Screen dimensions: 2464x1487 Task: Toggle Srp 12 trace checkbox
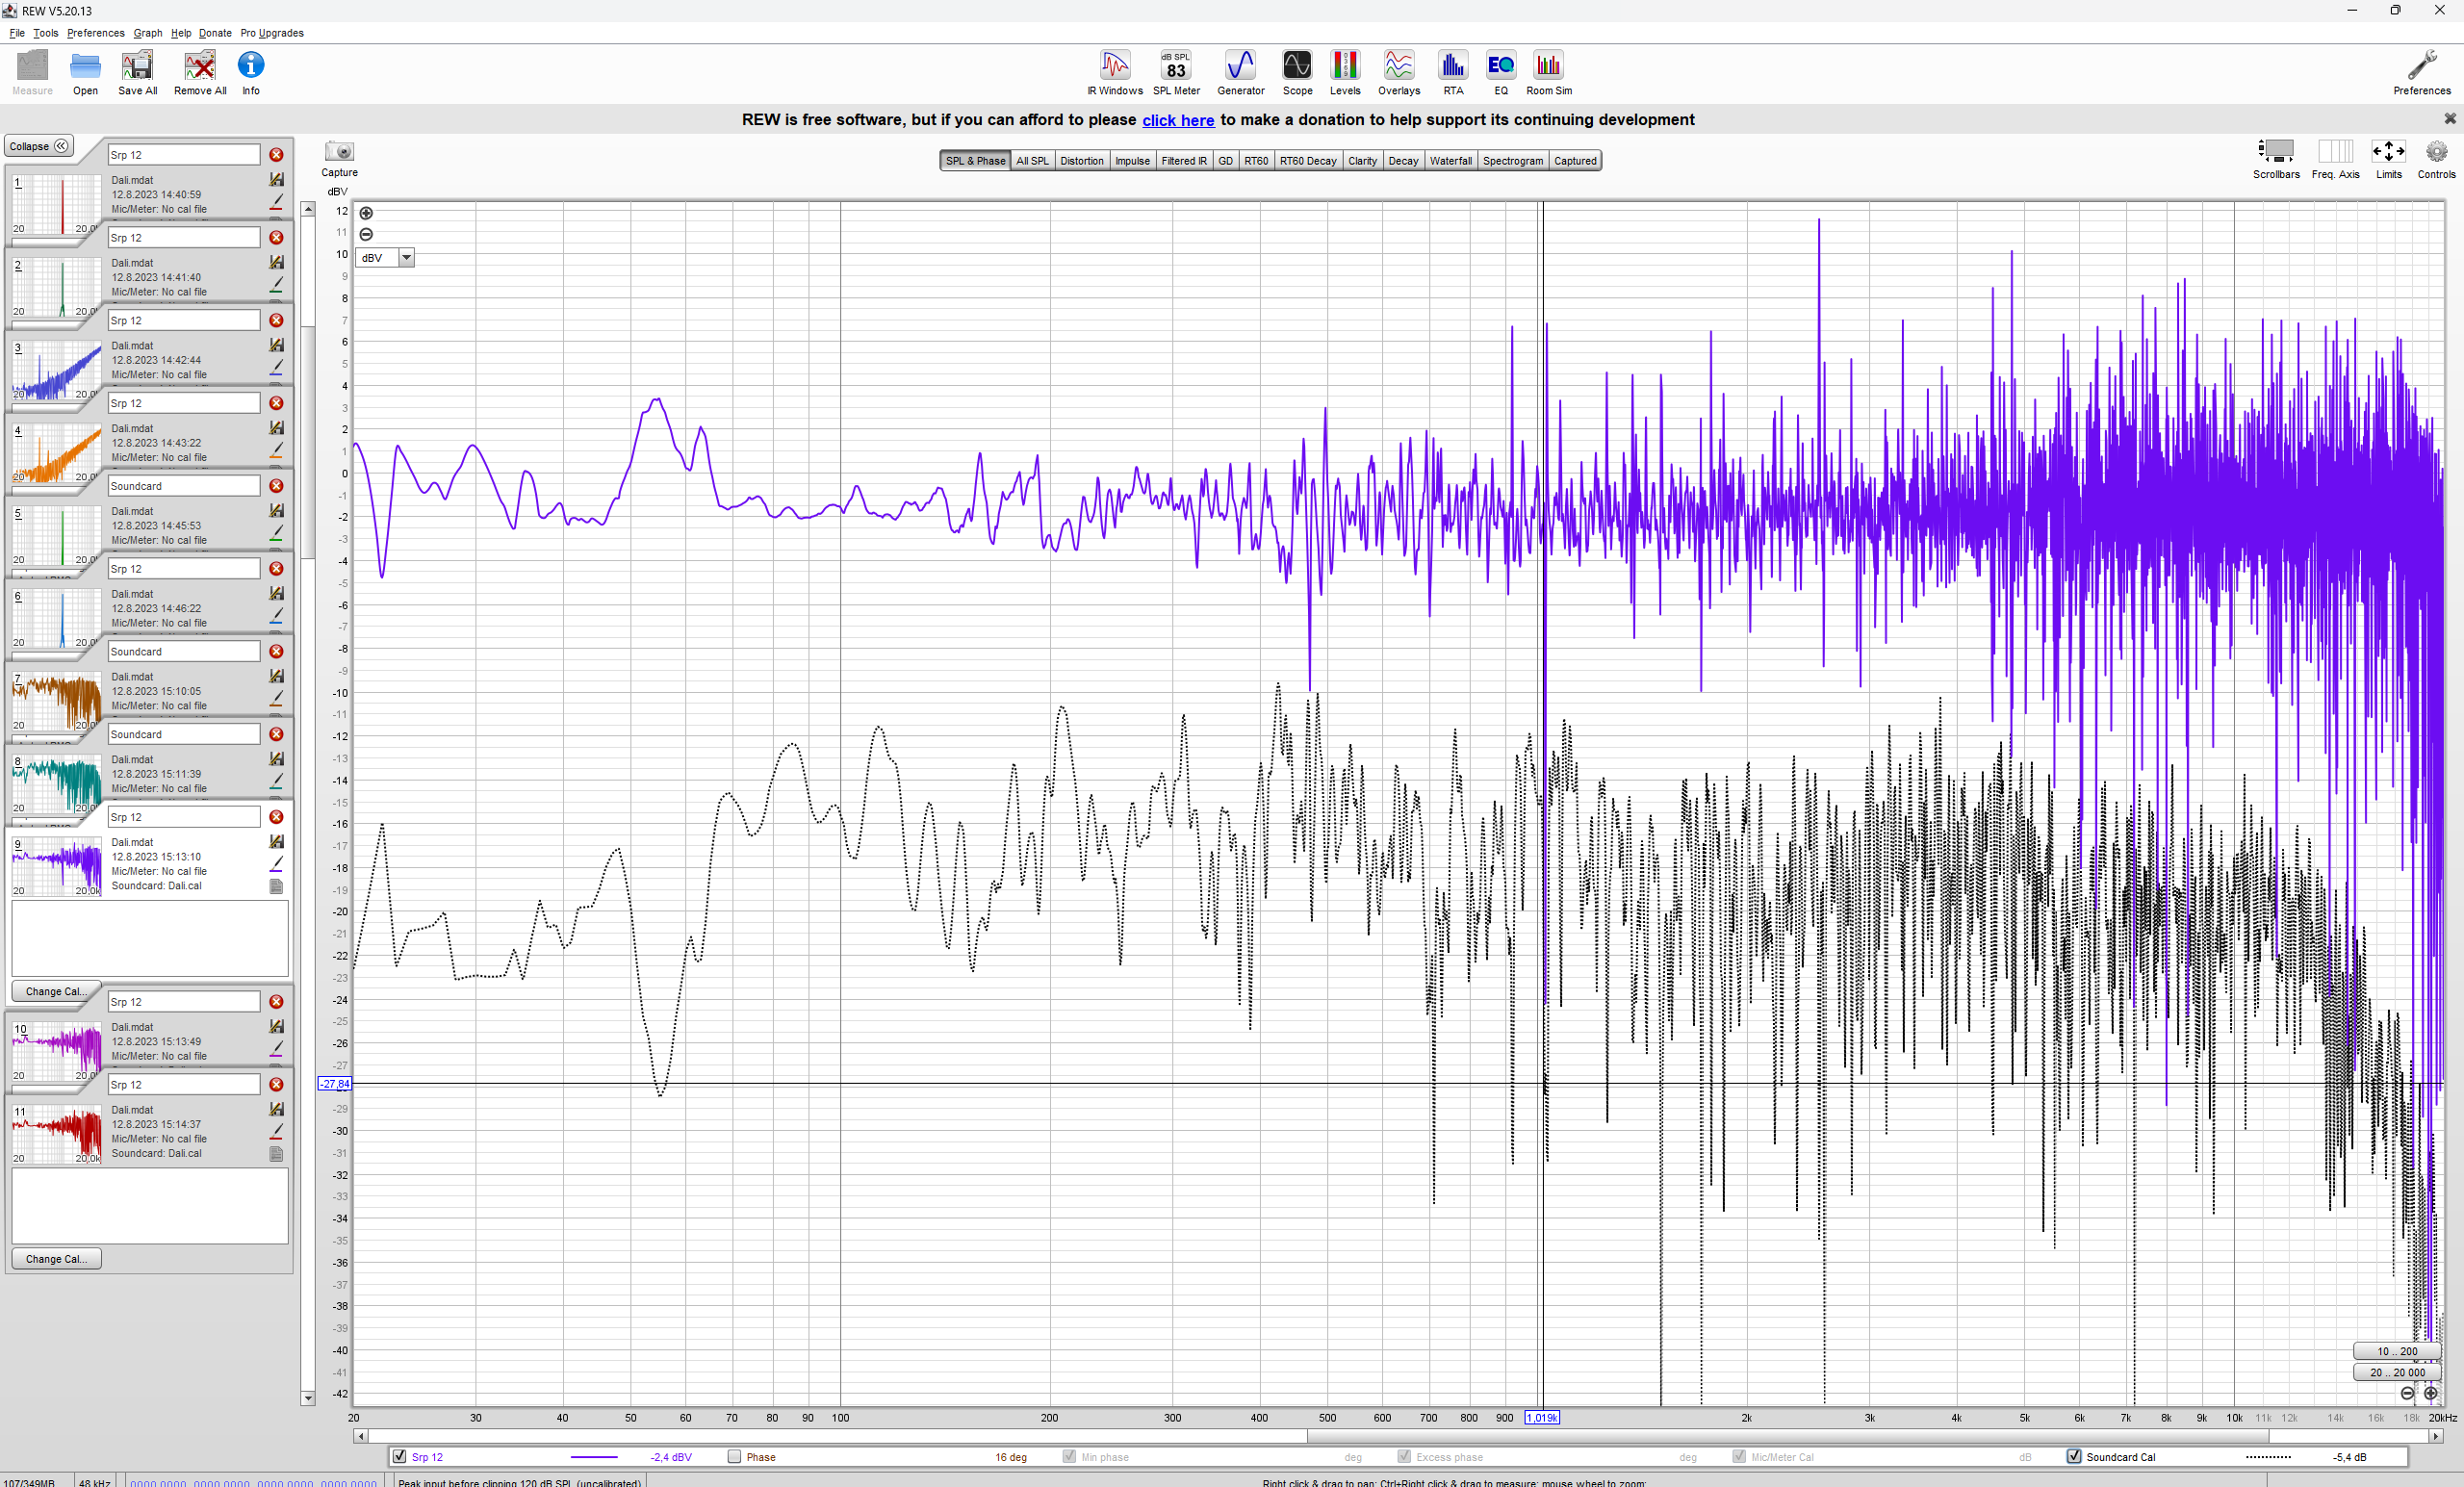400,1456
